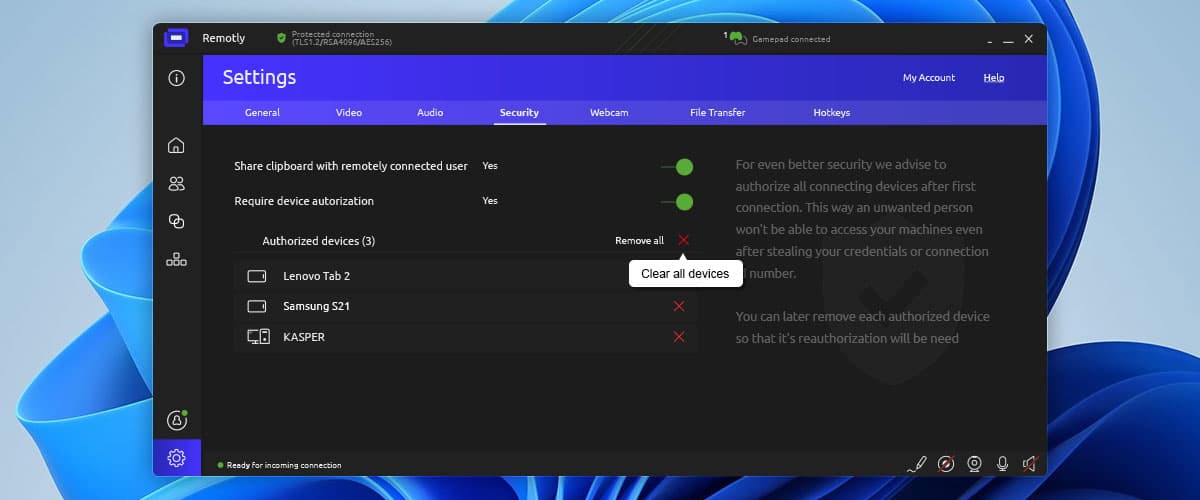Open the info icon in the sidebar
Screen dimensions: 1200x500
tap(177, 78)
